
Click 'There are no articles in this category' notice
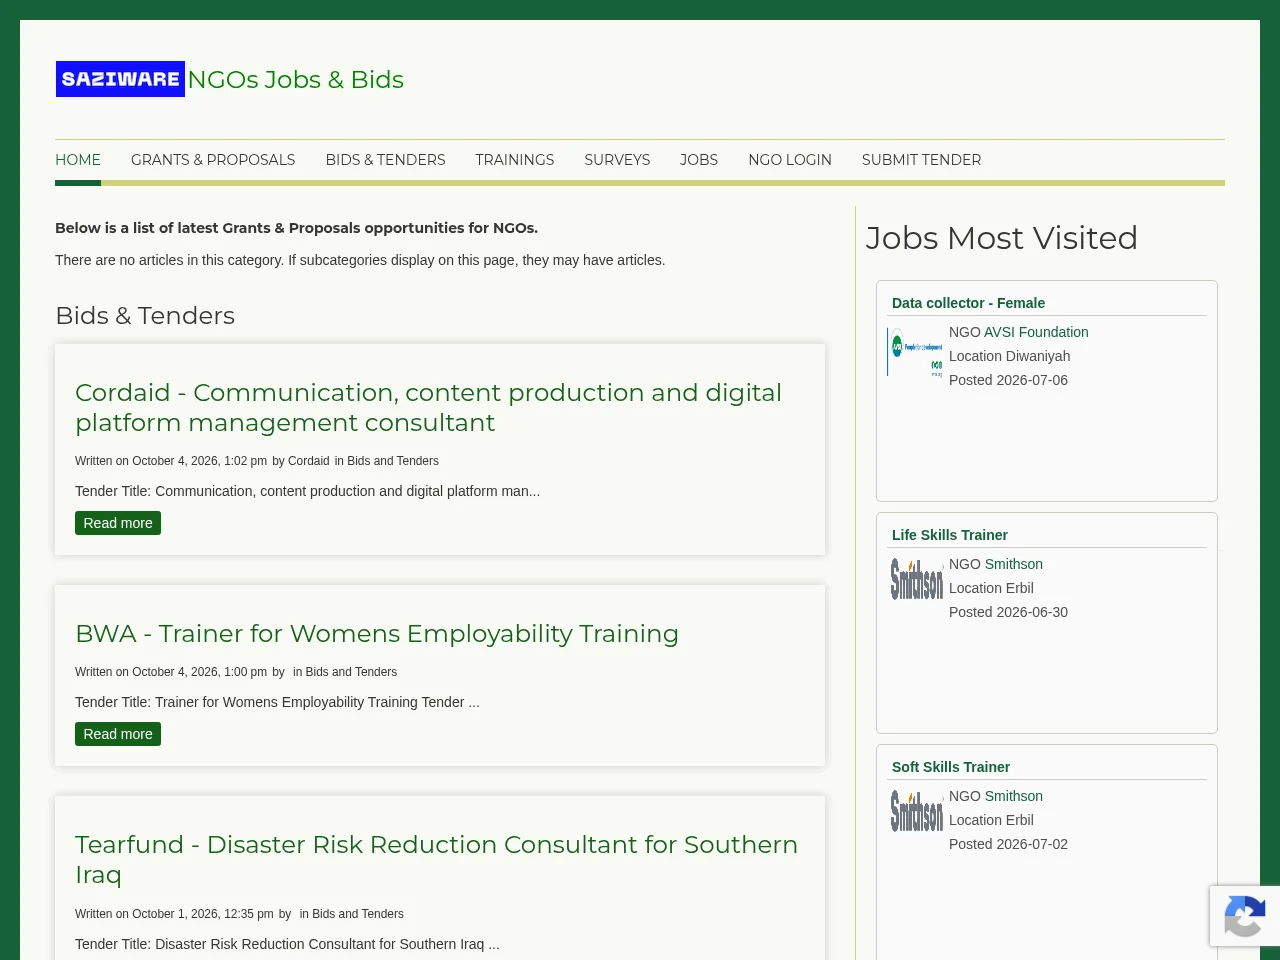click(x=360, y=260)
